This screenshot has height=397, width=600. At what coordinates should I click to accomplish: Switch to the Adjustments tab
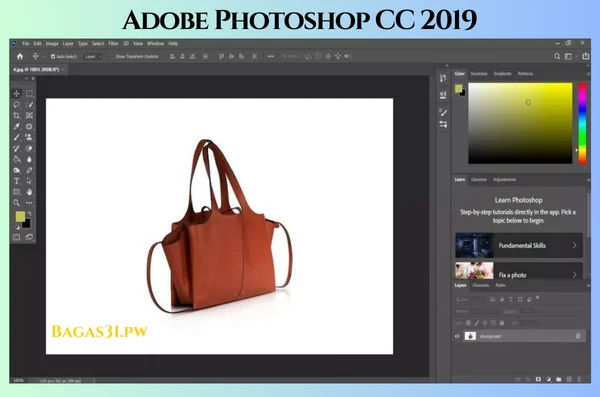(x=504, y=179)
